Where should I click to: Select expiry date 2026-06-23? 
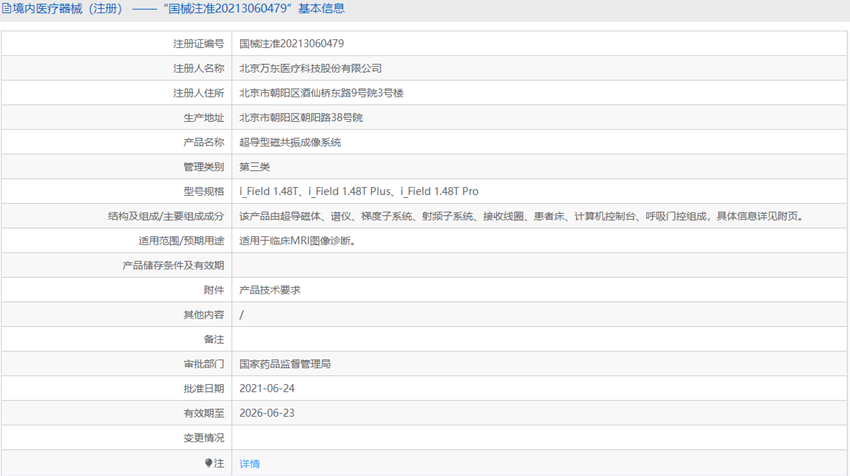click(x=267, y=413)
